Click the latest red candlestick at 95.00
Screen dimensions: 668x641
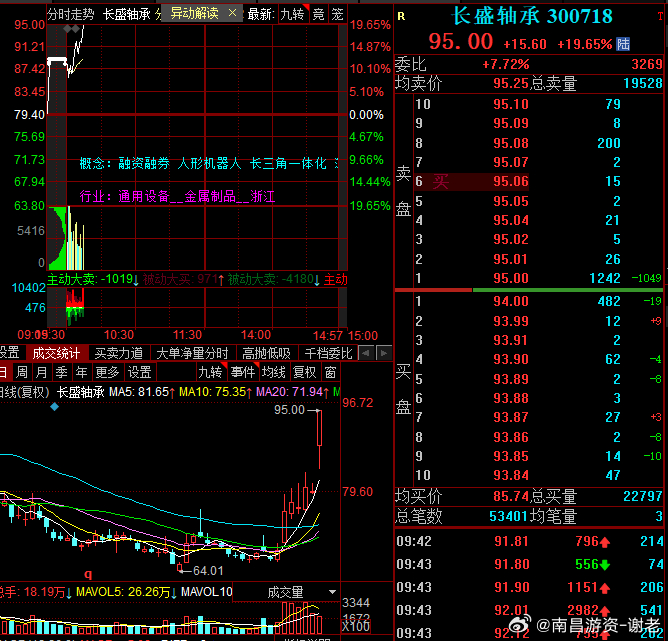[320, 439]
